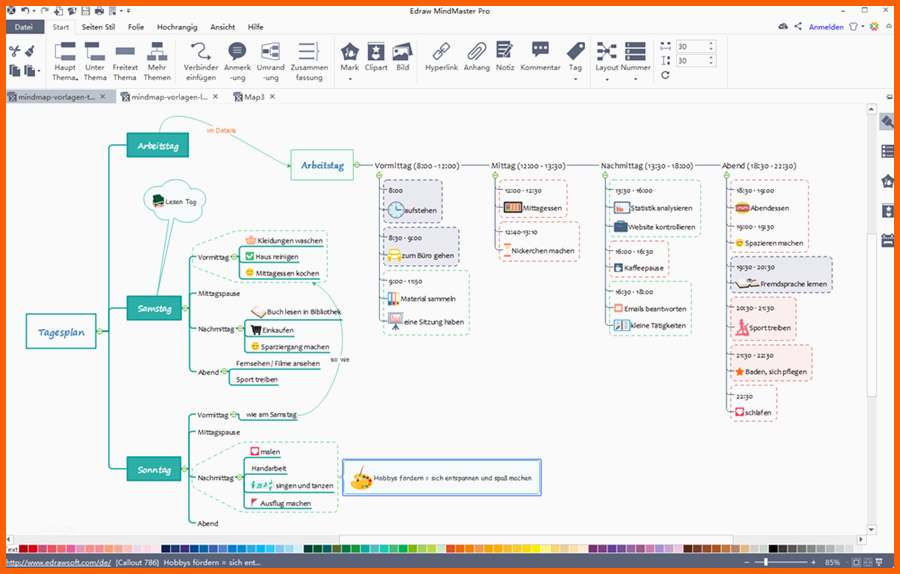900x574 pixels.
Task: Open the Datei menu
Action: click(24, 27)
